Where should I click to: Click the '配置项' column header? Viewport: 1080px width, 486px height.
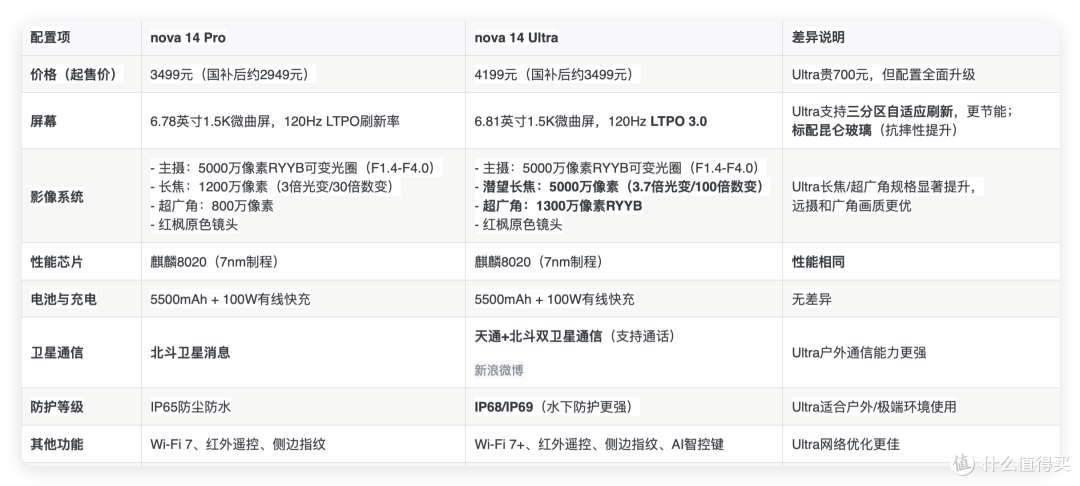click(x=50, y=38)
